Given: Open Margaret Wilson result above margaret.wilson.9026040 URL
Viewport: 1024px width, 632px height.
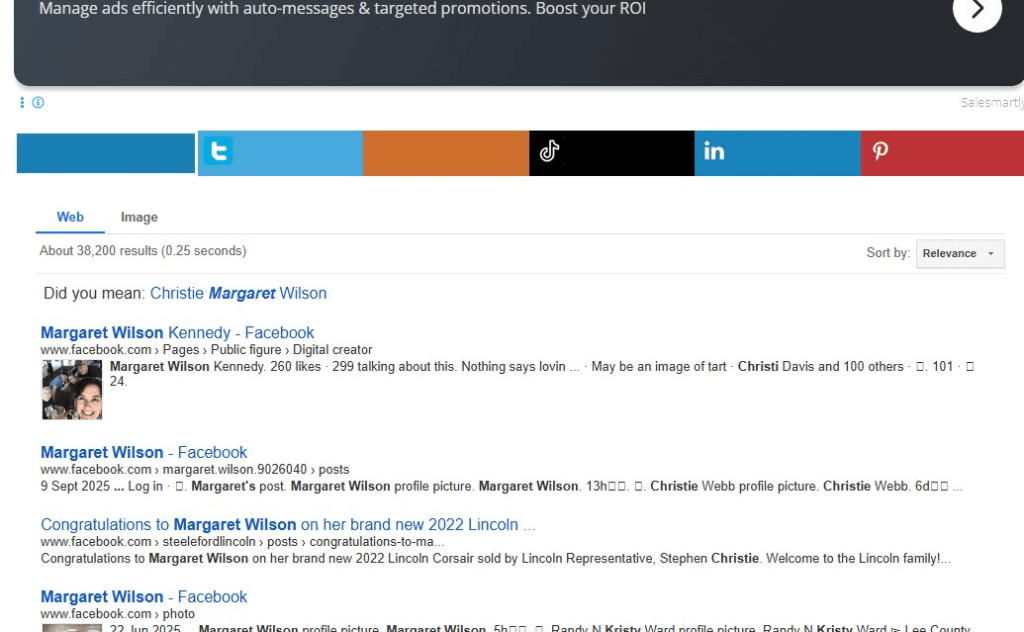Looking at the screenshot, I should tap(144, 452).
